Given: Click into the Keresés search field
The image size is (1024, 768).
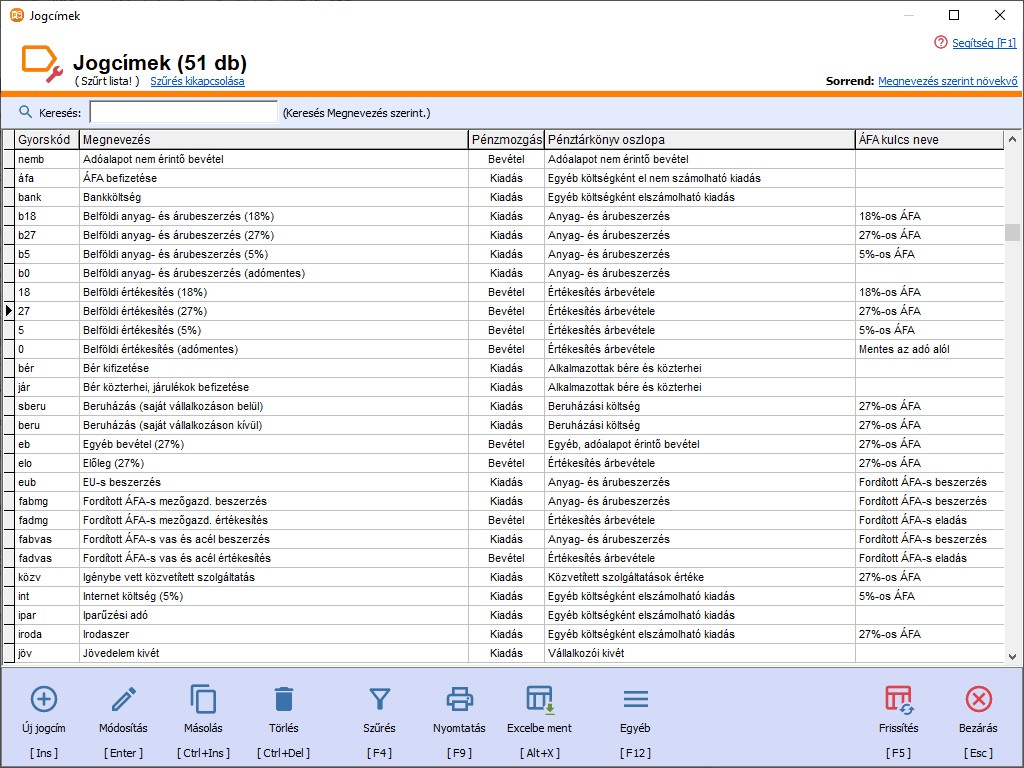Looking at the screenshot, I should (183, 113).
